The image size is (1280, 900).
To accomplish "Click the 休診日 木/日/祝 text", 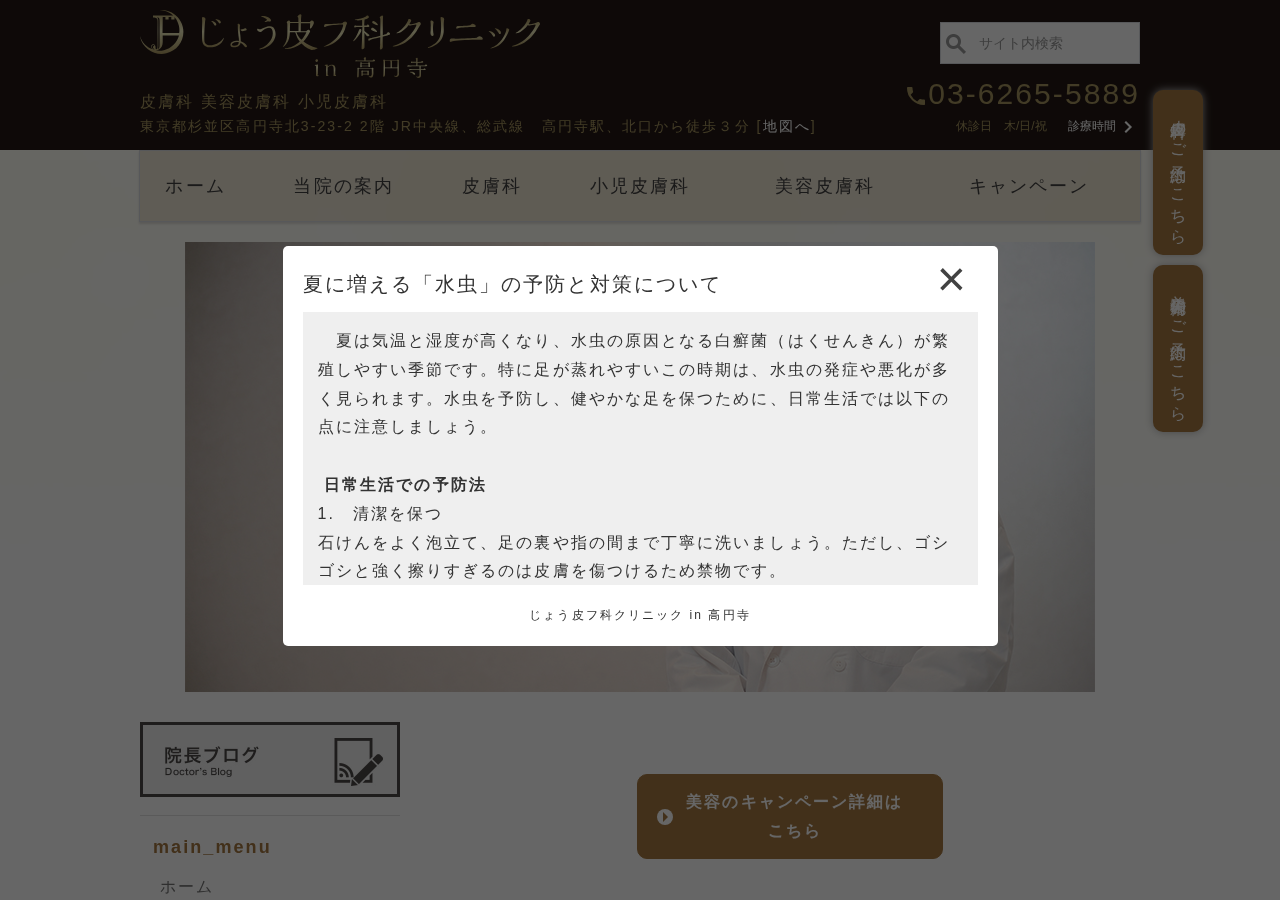I will tap(1001, 126).
